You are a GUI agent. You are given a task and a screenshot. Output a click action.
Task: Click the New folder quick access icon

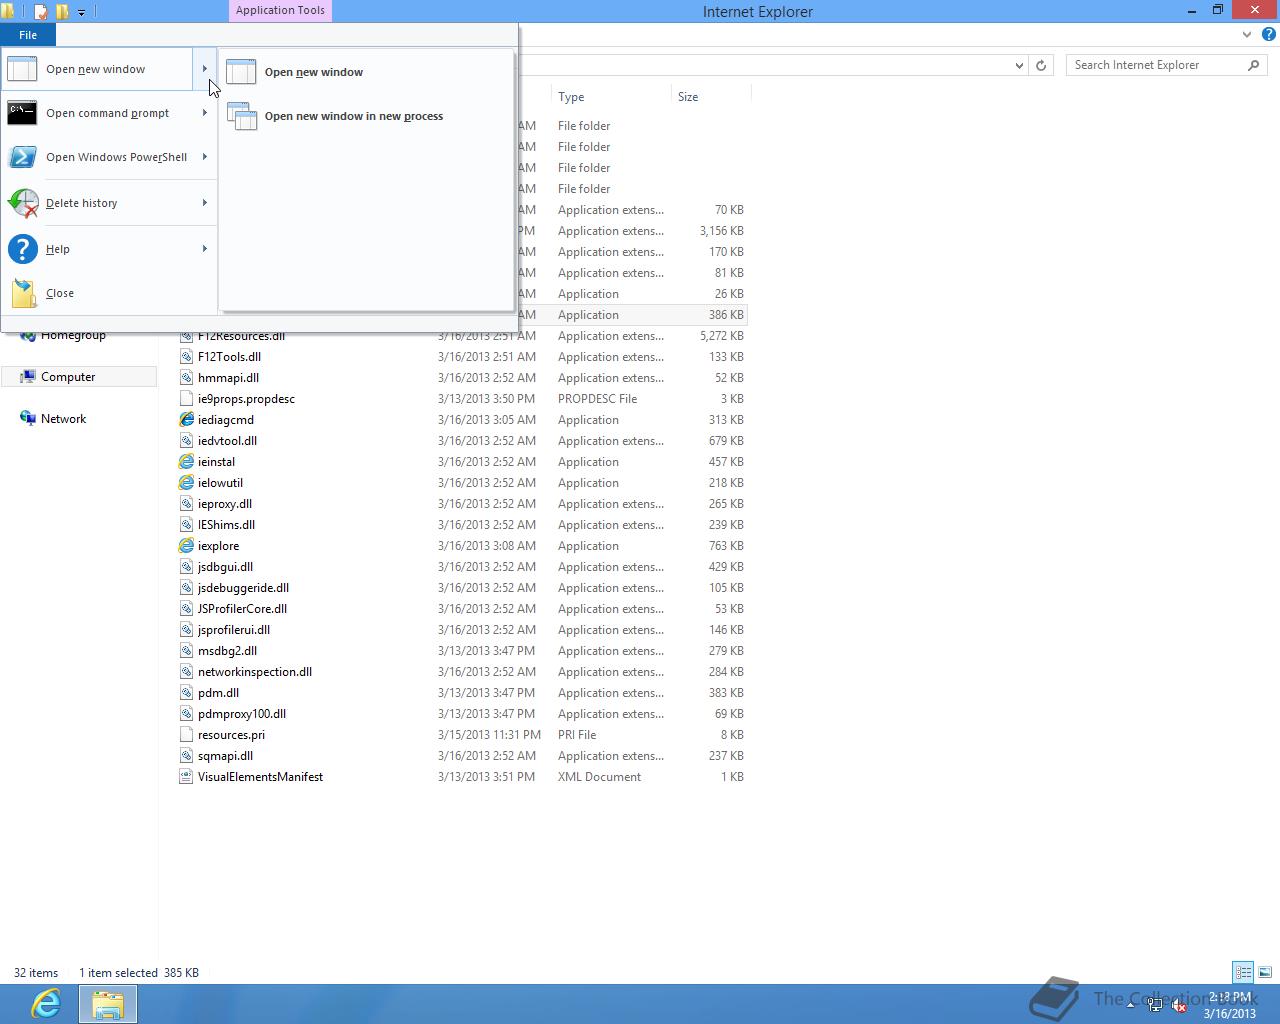[x=62, y=12]
